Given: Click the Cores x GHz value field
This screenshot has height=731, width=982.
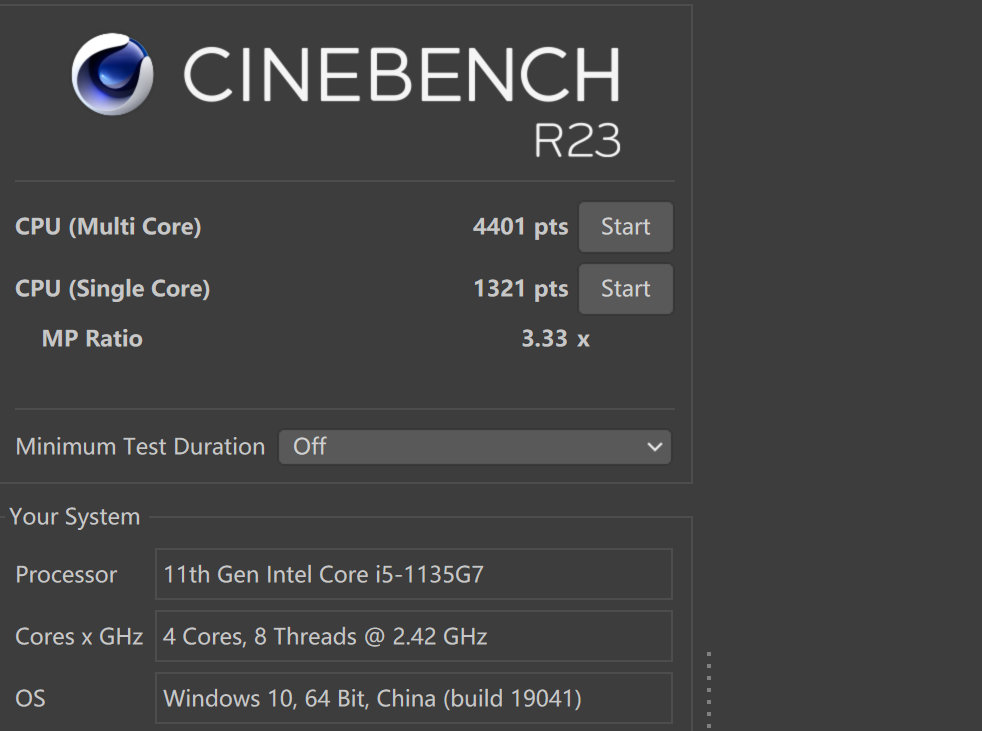Looking at the screenshot, I should click(x=413, y=637).
